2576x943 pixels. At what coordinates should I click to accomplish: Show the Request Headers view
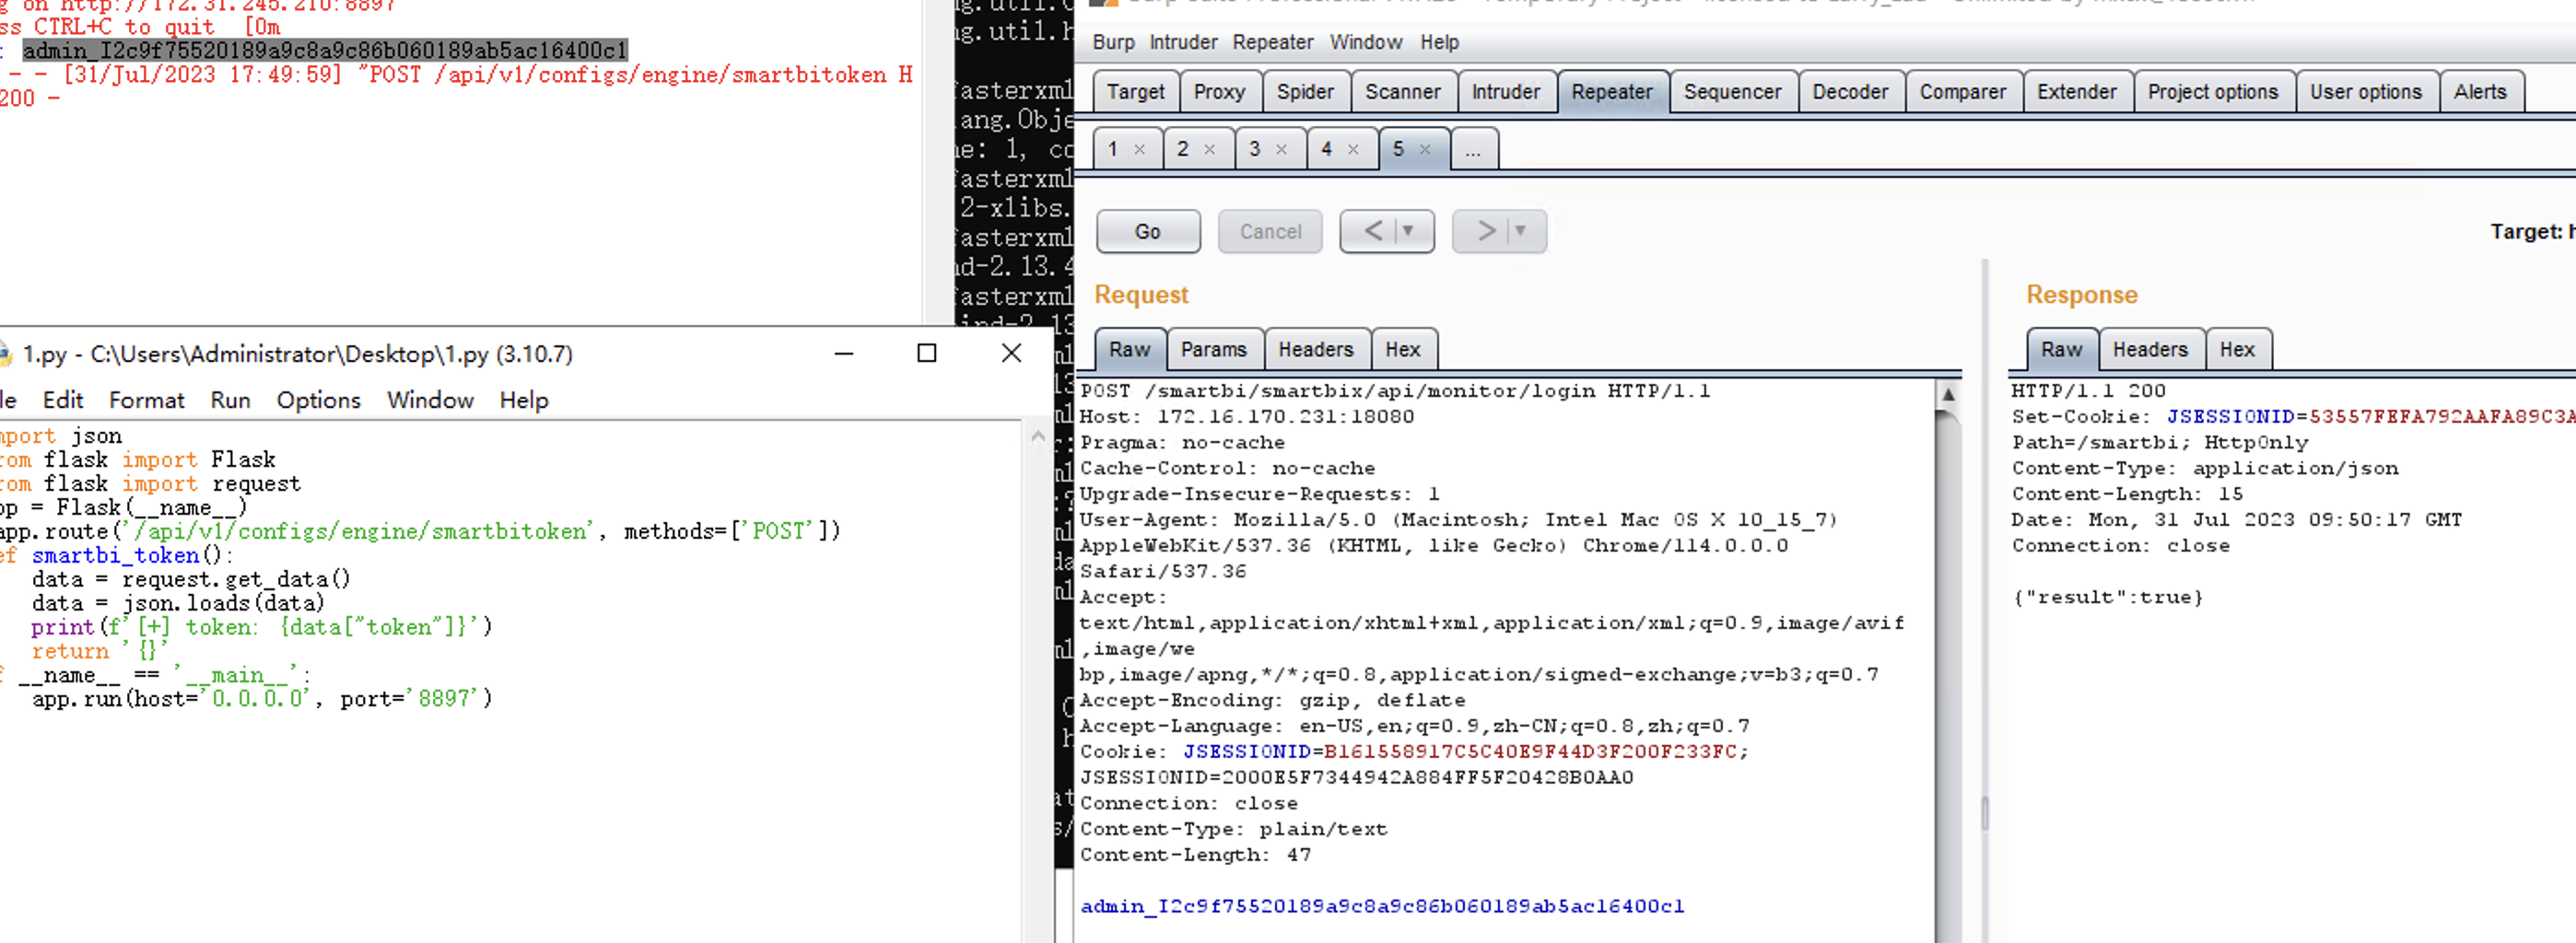coord(1316,350)
